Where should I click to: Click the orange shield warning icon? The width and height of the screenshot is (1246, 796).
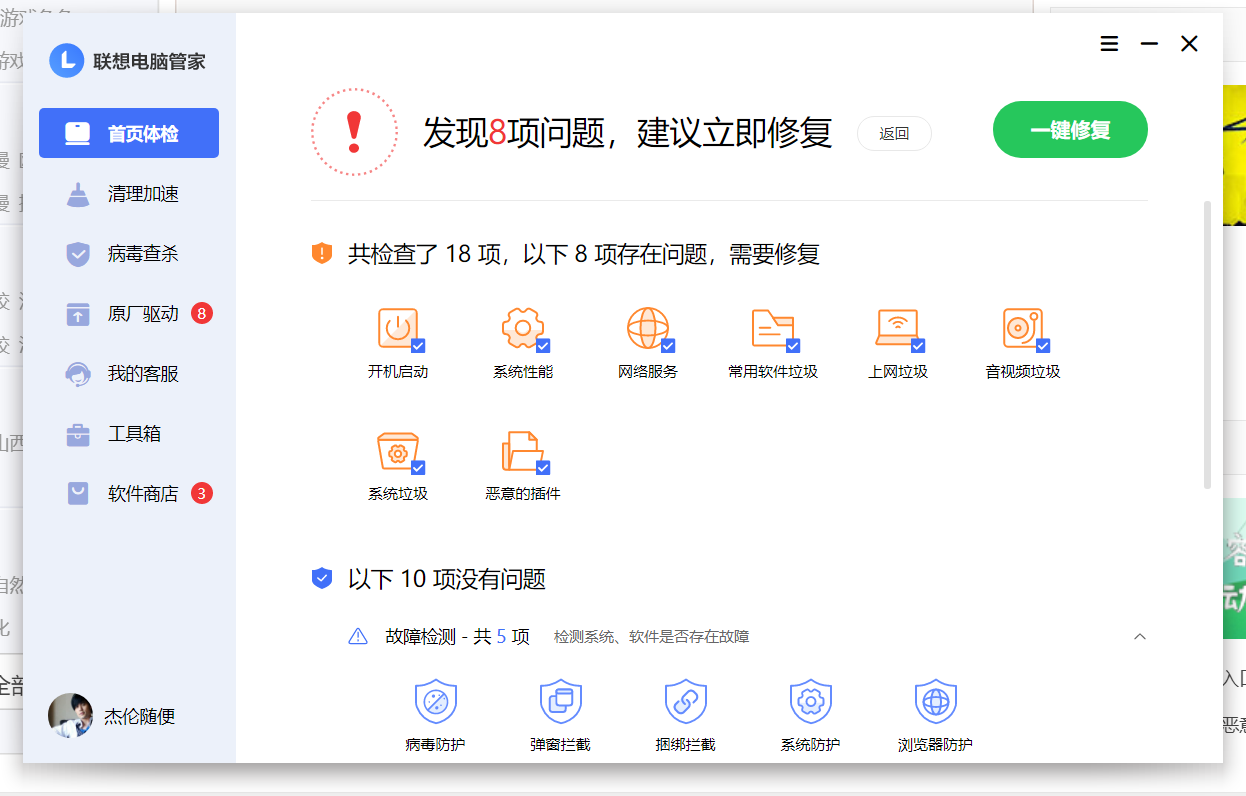coord(321,253)
